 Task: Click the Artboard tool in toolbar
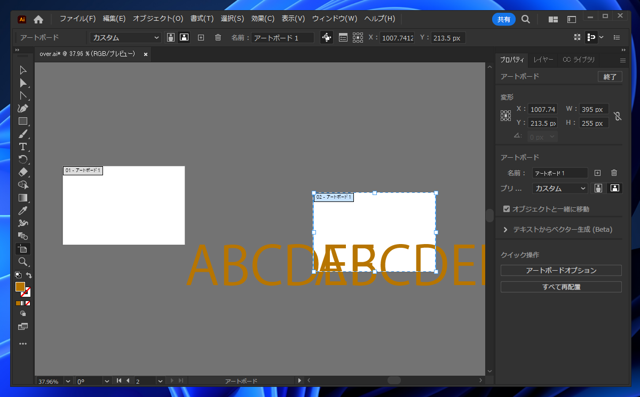[x=23, y=249]
